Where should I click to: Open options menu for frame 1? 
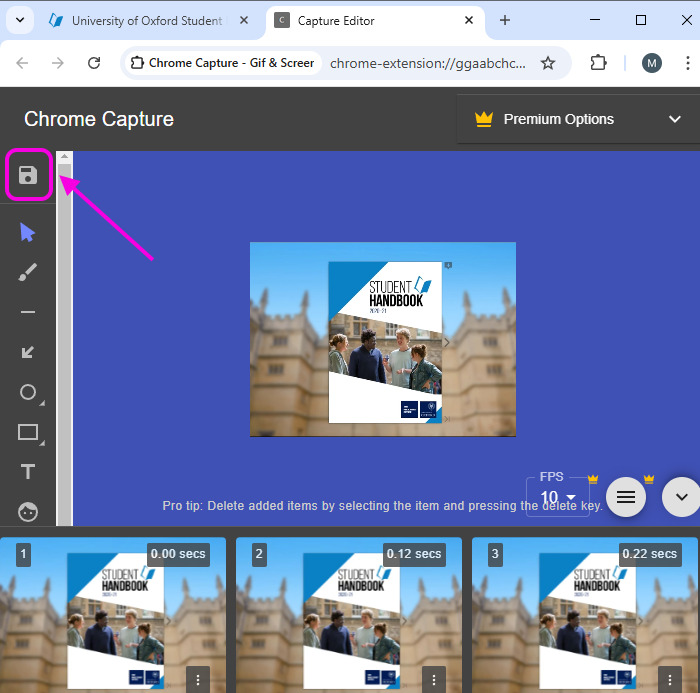[x=198, y=680]
